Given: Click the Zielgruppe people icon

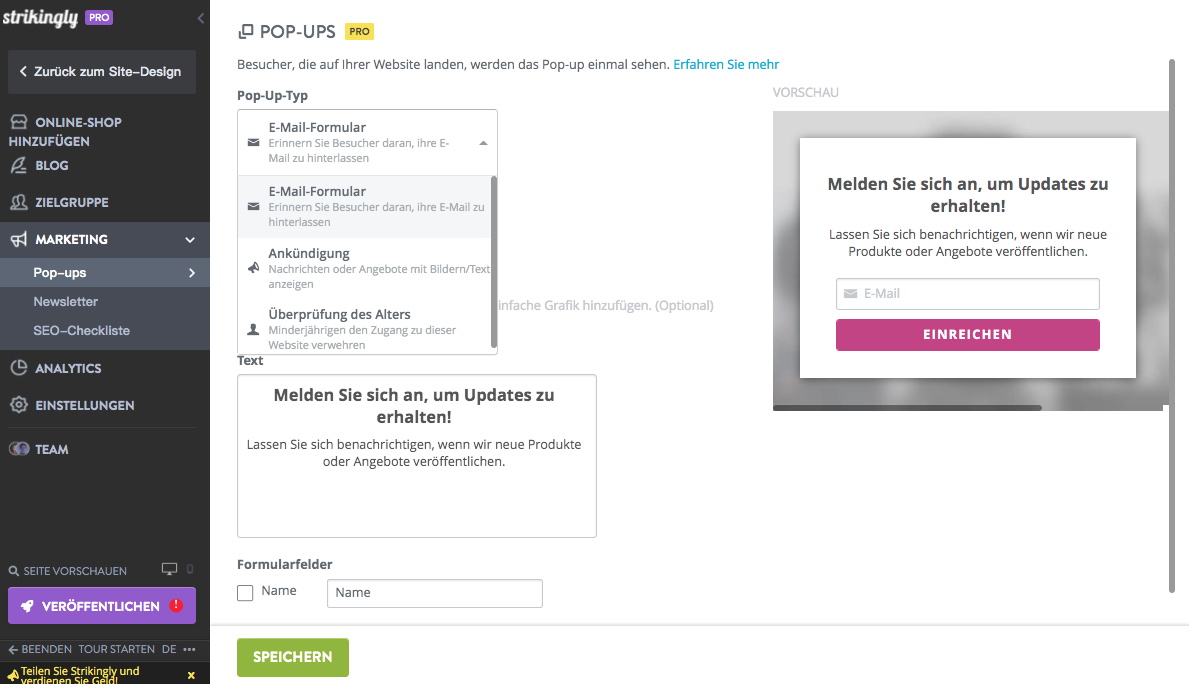Looking at the screenshot, I should coord(18,202).
